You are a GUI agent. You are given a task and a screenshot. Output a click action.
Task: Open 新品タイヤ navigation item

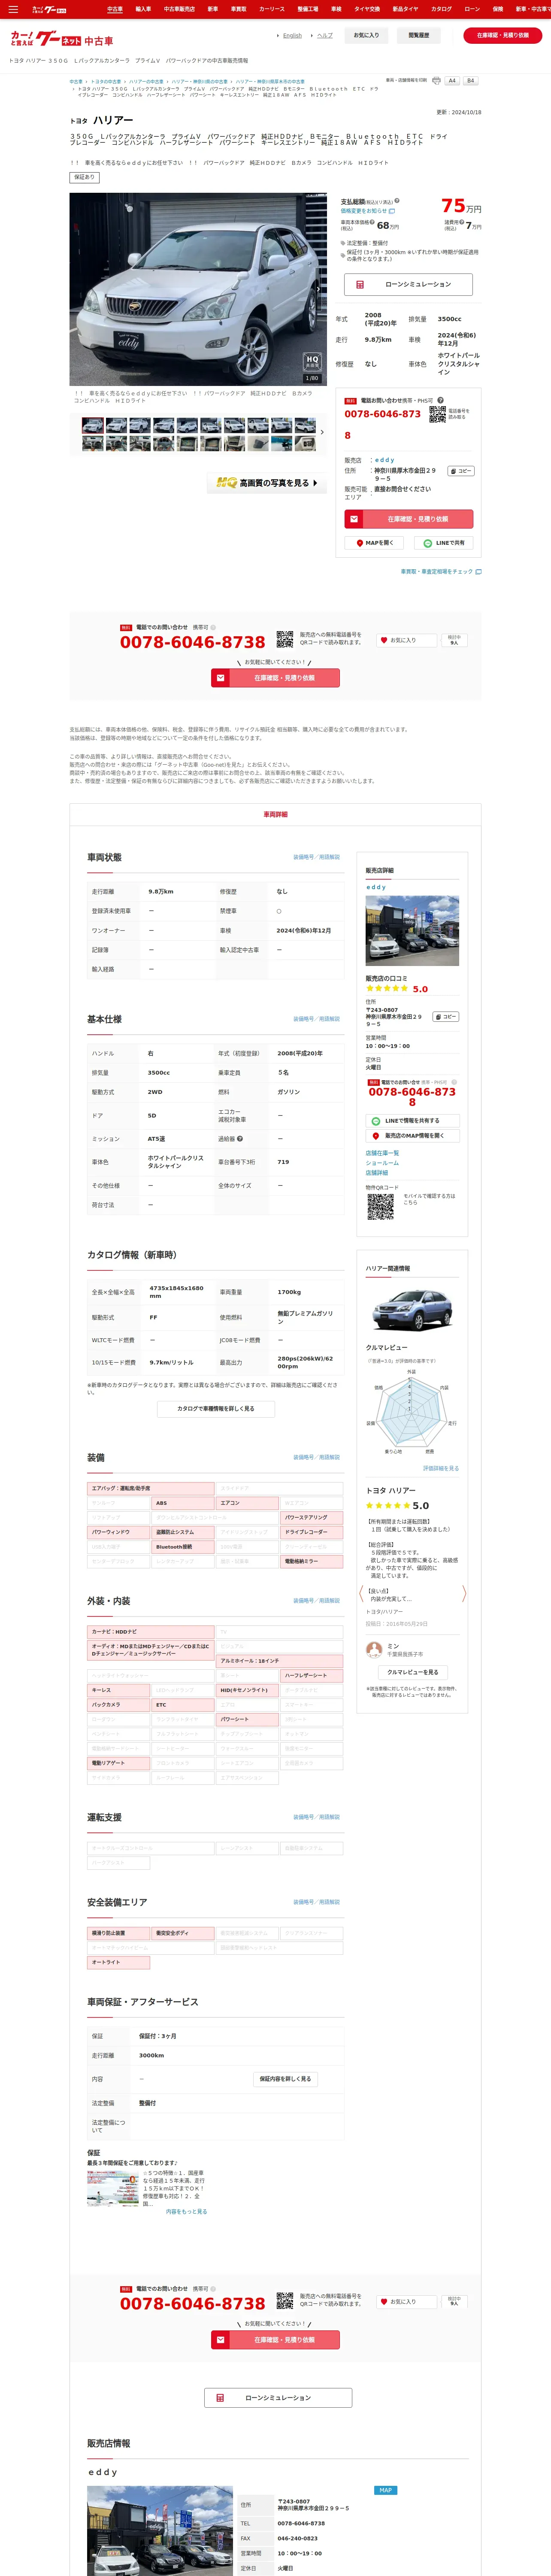click(405, 9)
